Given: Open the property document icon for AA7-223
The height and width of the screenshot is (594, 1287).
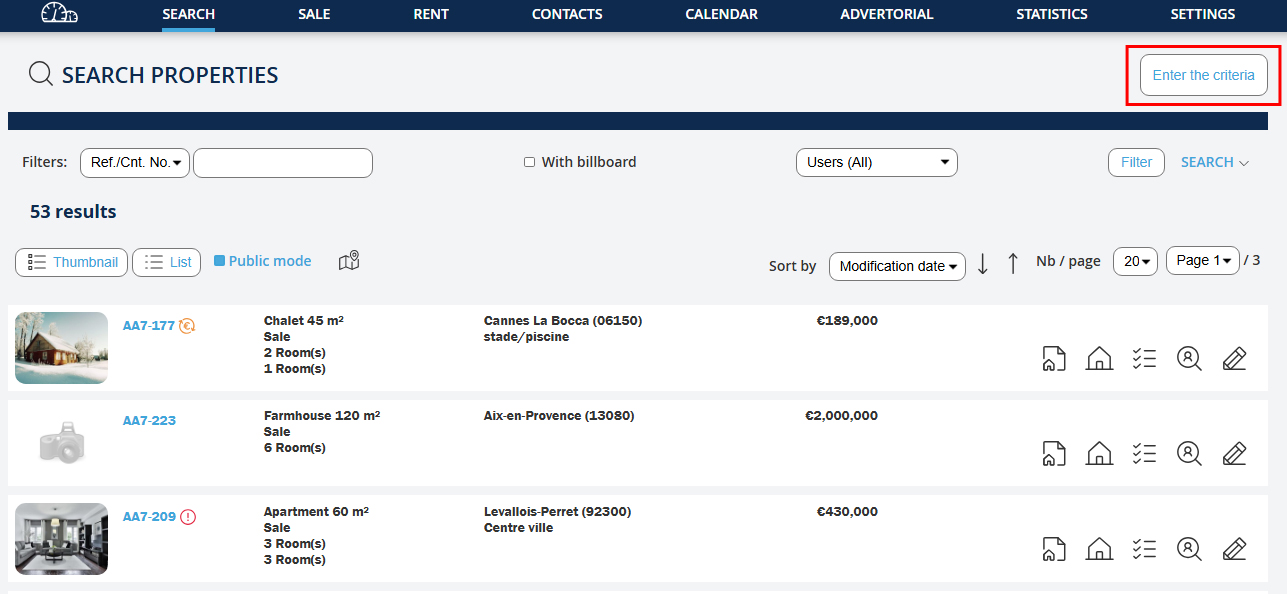Looking at the screenshot, I should [1054, 454].
